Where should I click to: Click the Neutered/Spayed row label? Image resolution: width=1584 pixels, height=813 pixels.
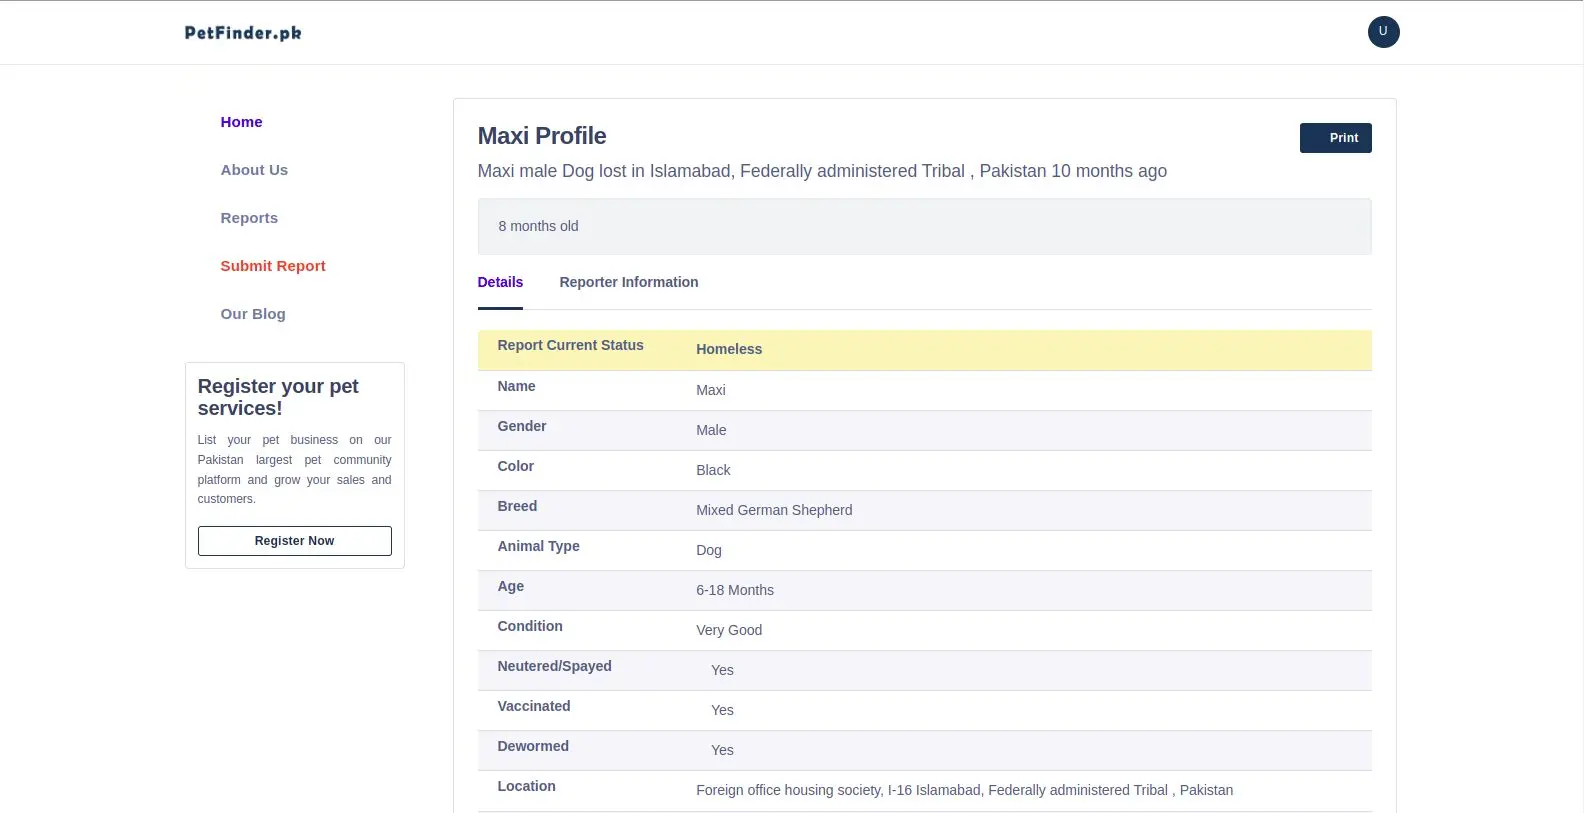point(554,666)
